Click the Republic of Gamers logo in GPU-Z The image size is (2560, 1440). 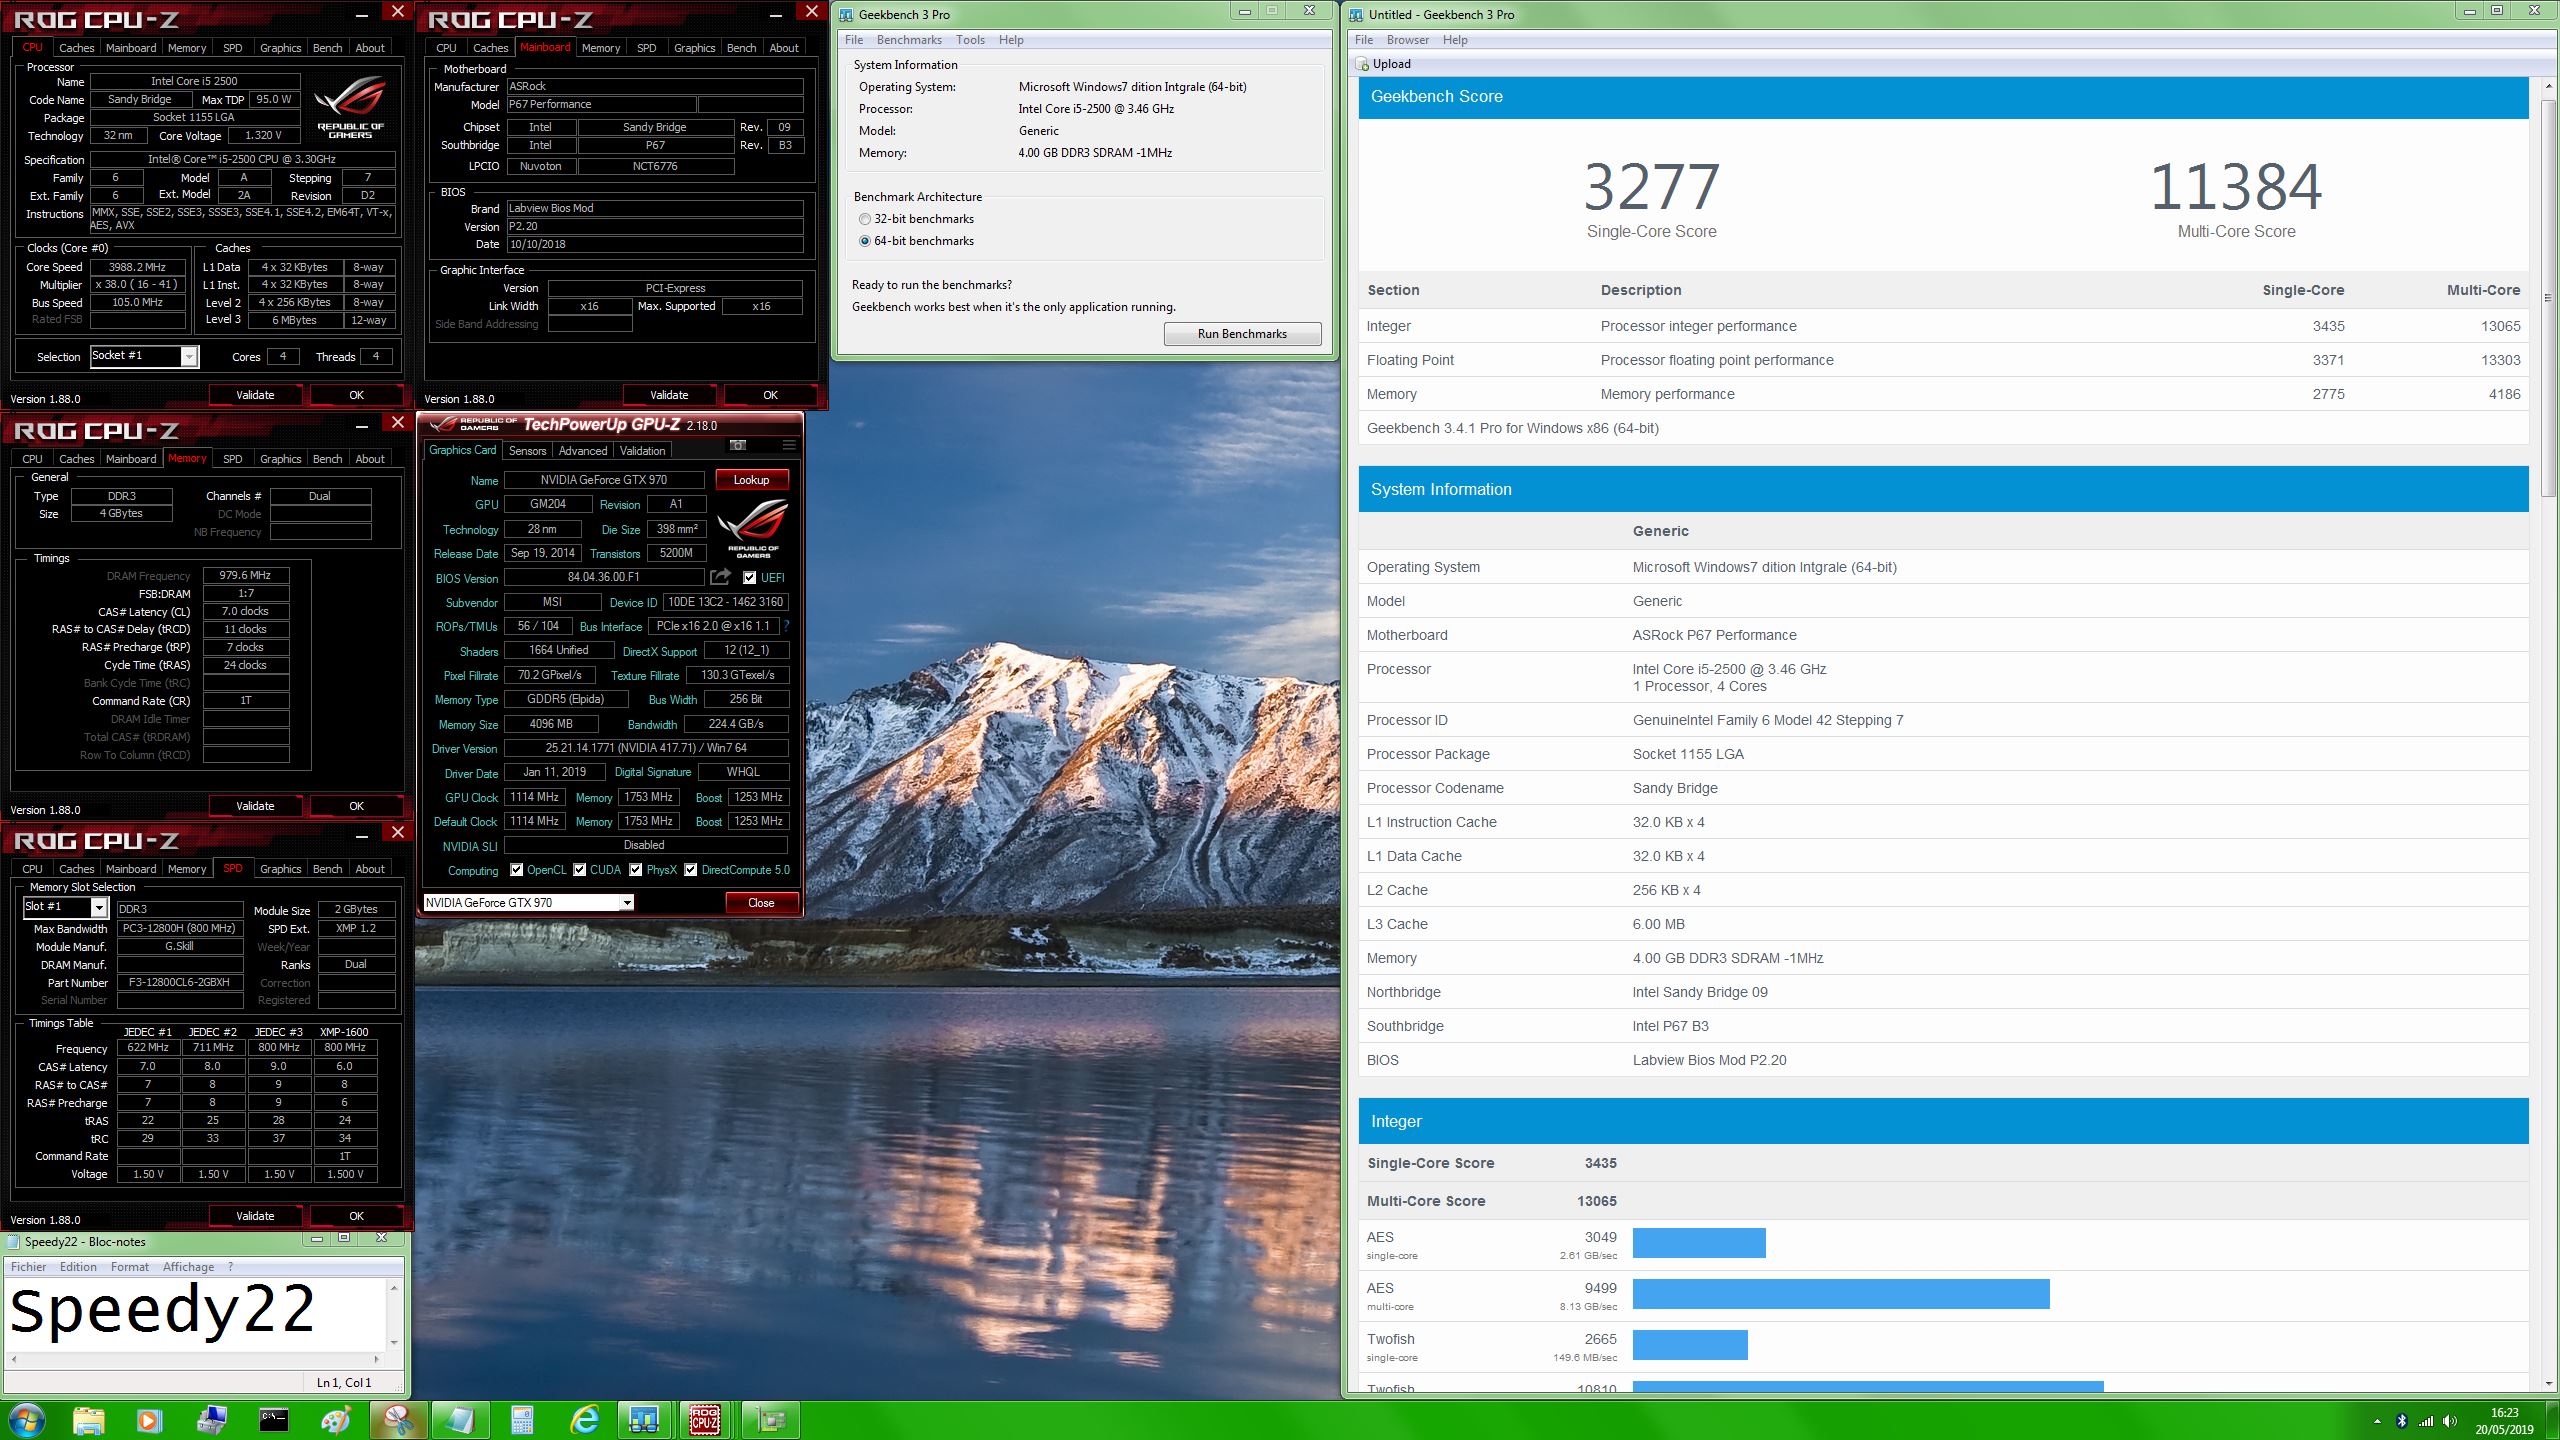coord(753,528)
